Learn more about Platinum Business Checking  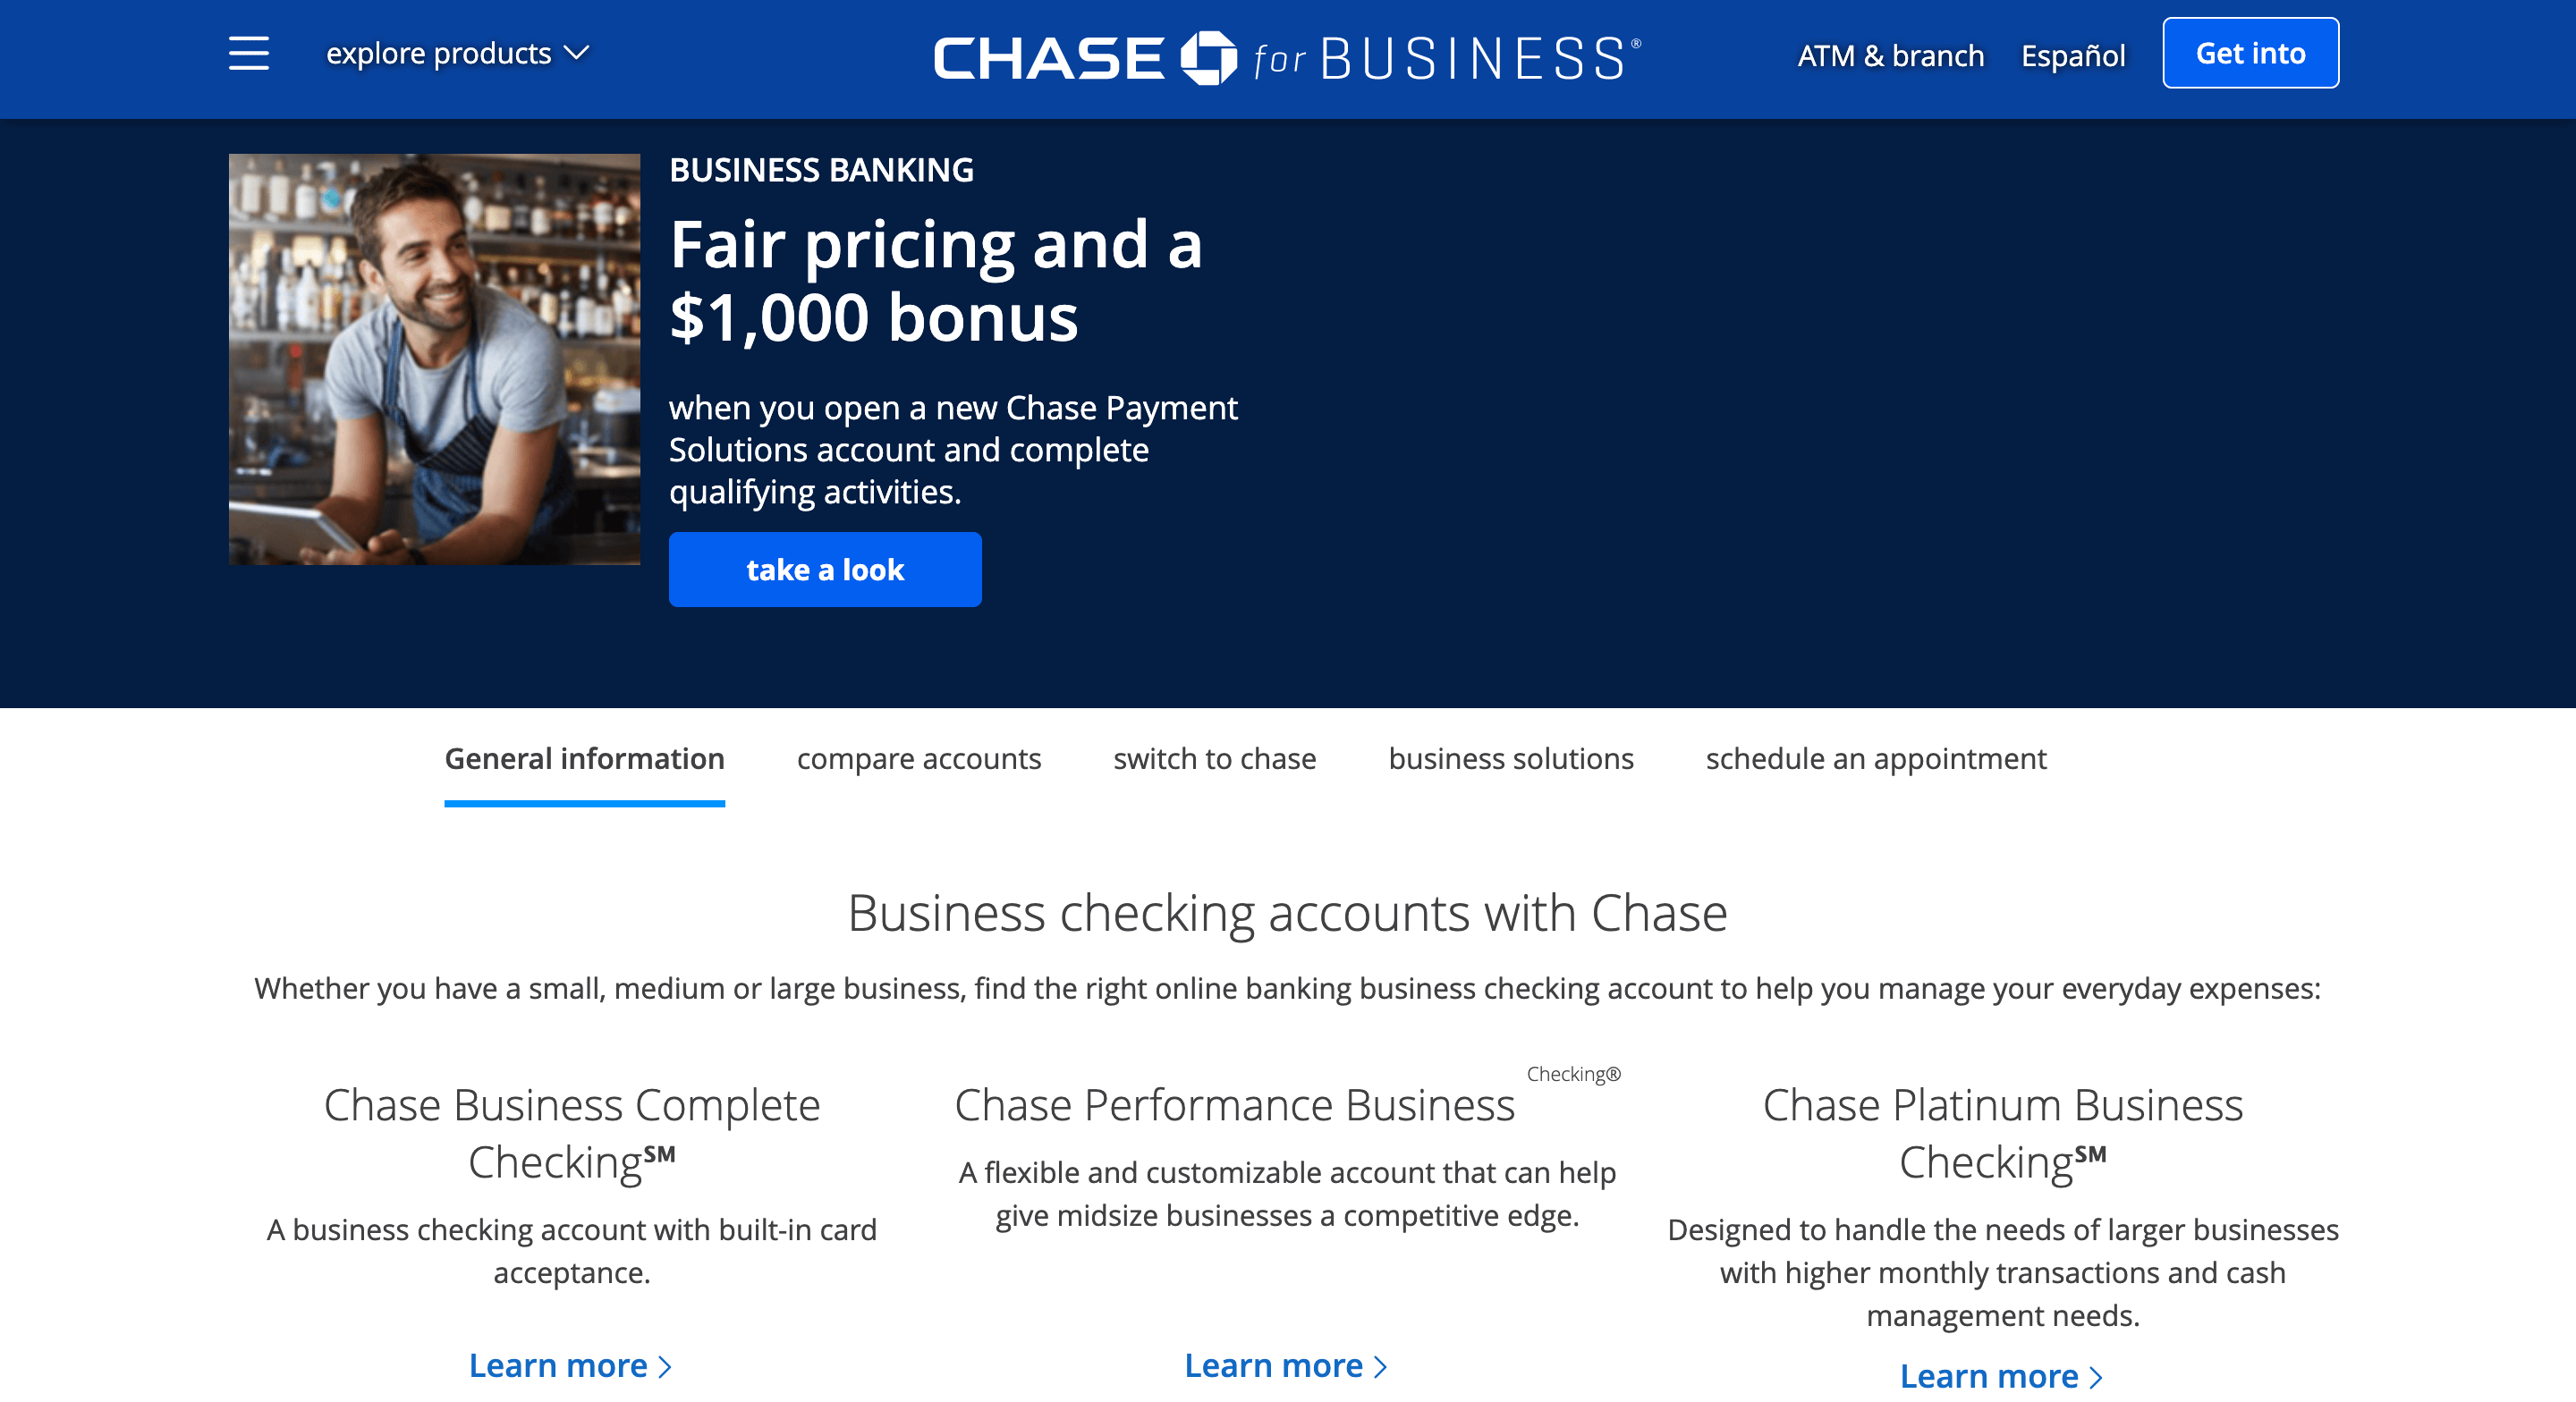[2001, 1376]
